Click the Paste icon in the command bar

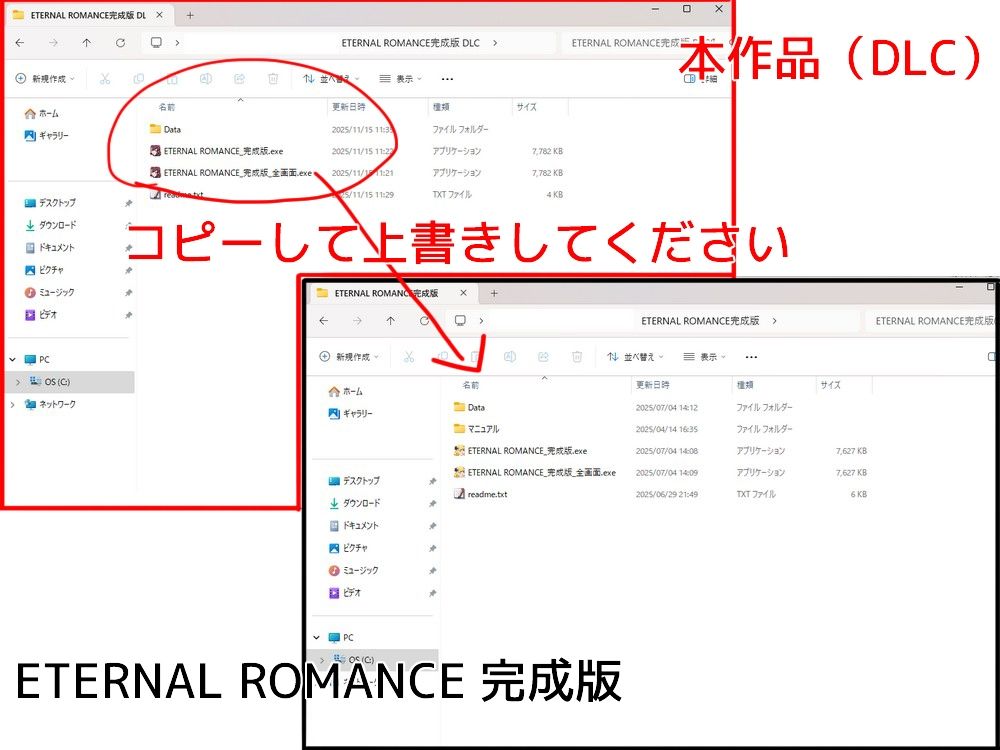point(174,77)
